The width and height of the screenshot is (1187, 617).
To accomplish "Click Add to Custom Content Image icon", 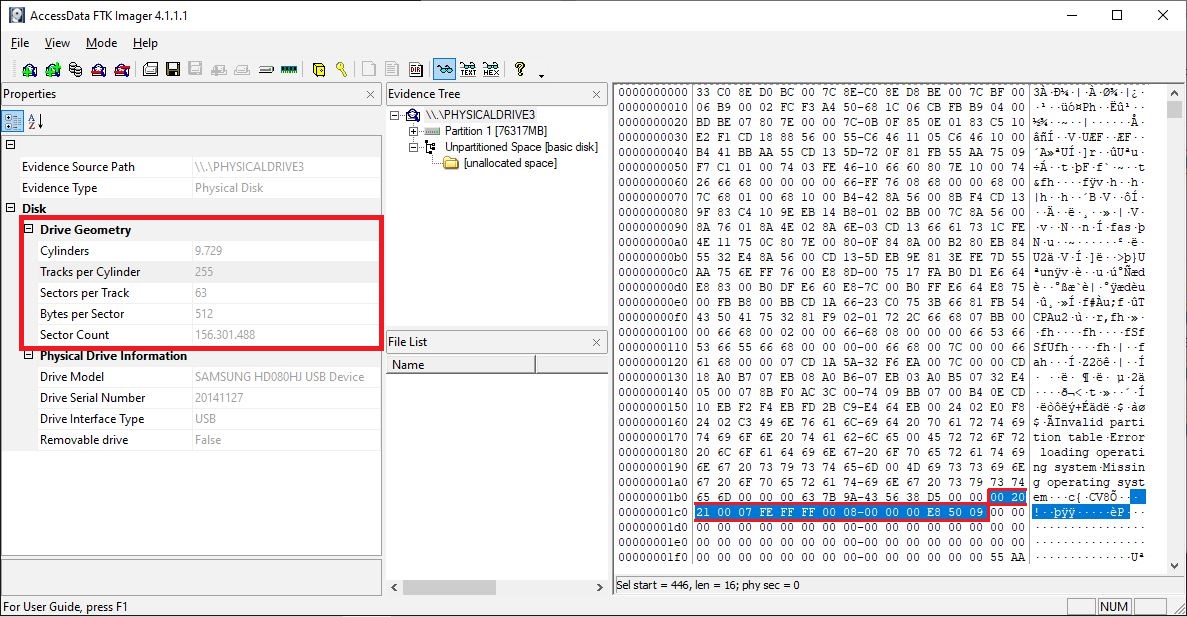I will 219,70.
